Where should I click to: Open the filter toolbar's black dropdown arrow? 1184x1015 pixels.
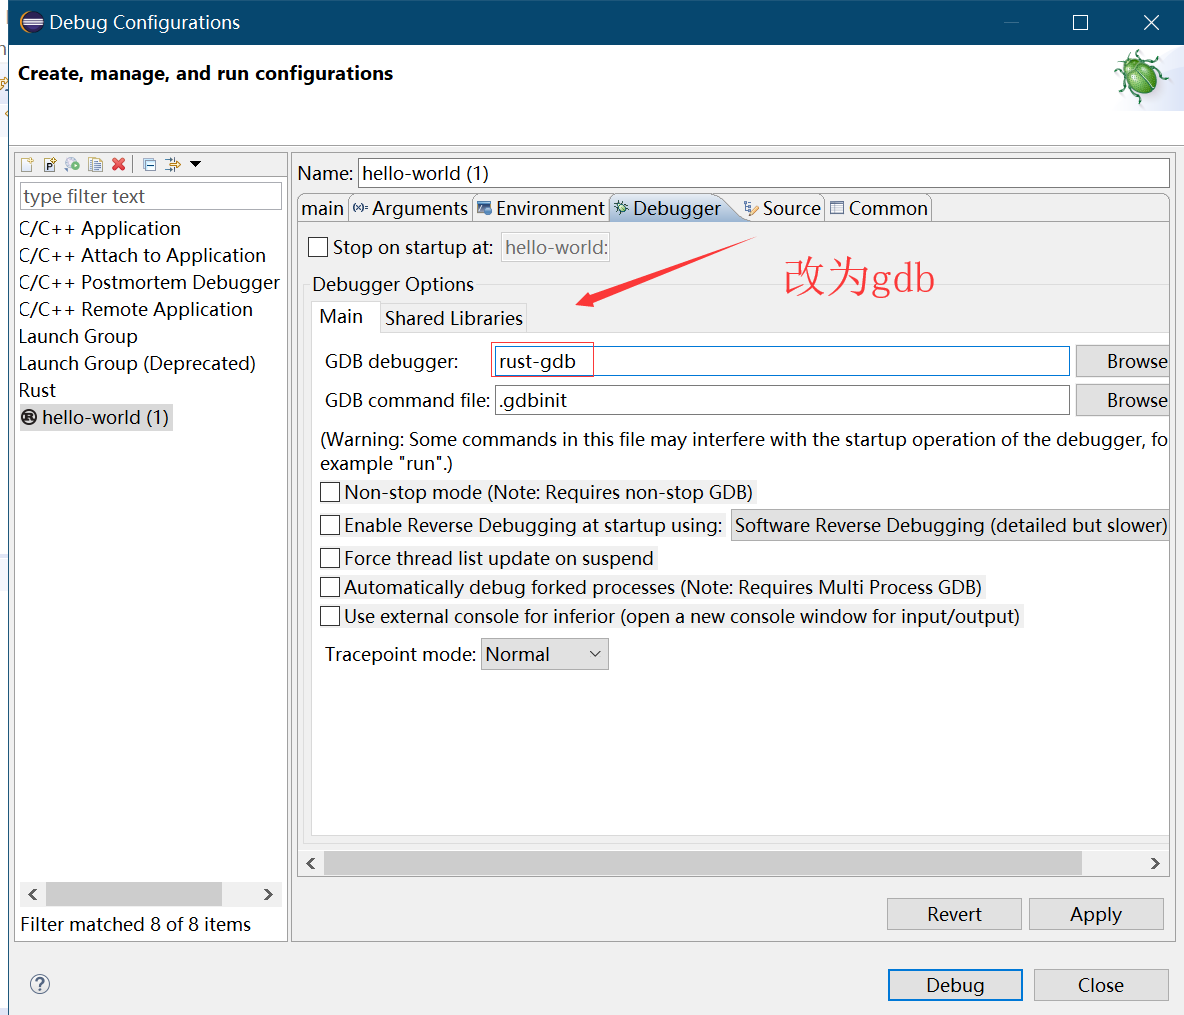[196, 164]
